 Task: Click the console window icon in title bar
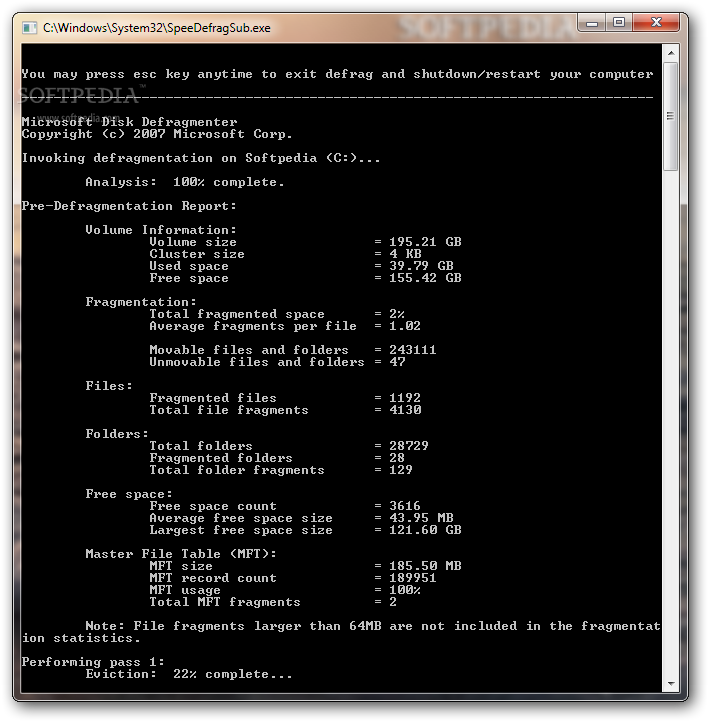point(29,28)
